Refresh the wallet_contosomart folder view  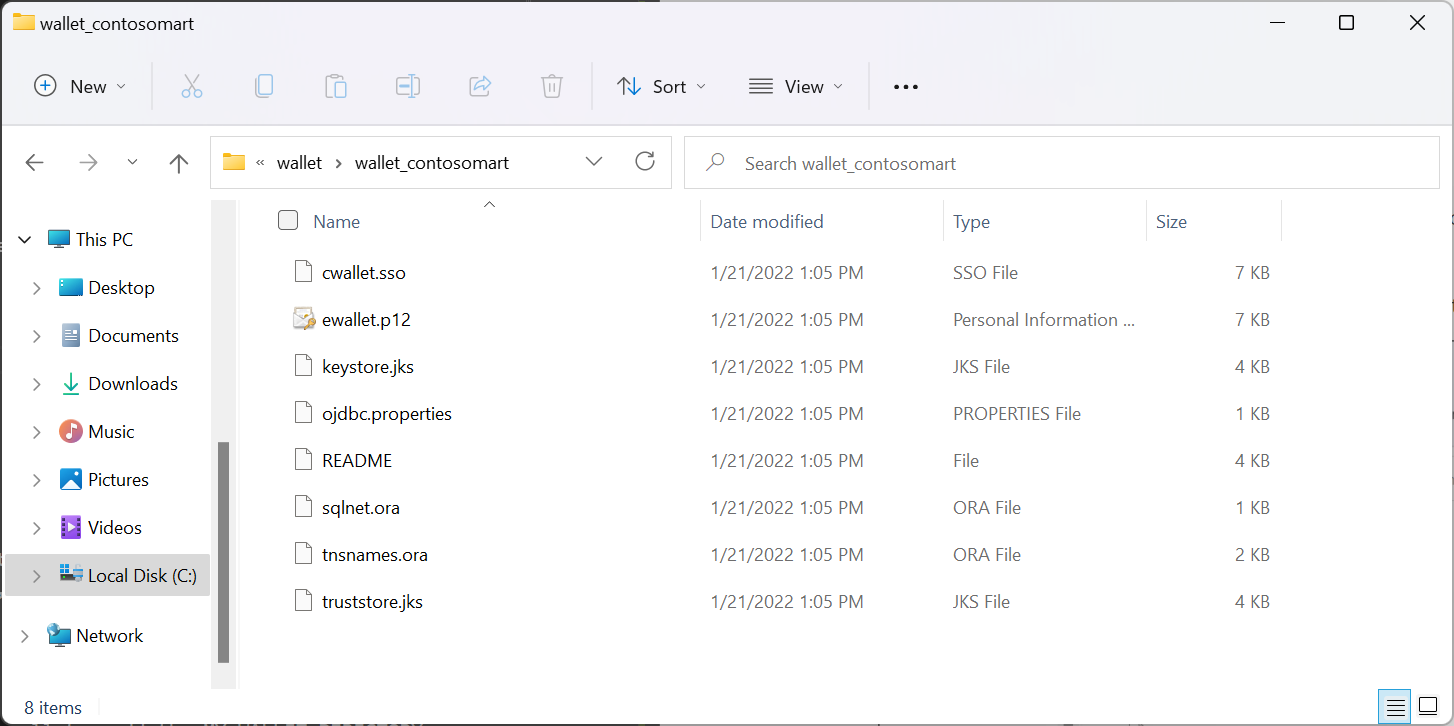click(645, 161)
